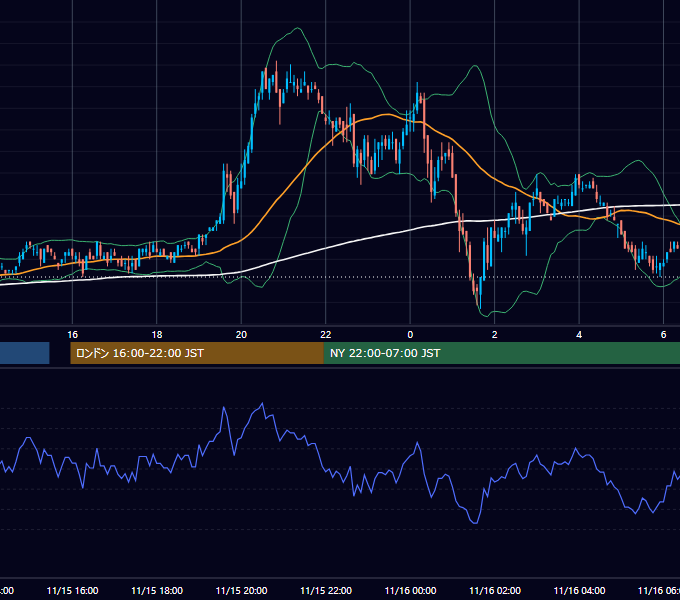Click the blue session bar before London
Screen dimensions: 680x600
25,353
